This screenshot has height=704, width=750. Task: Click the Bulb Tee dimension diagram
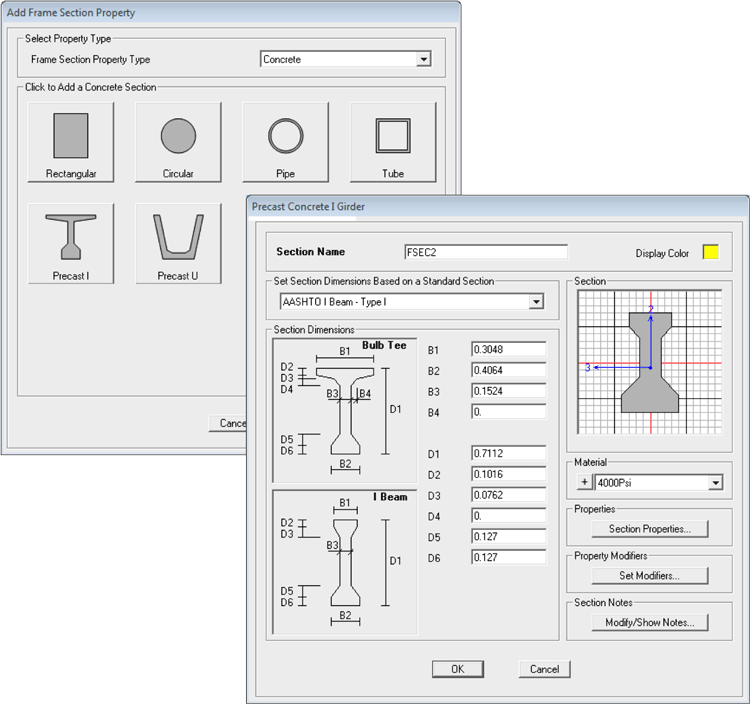(x=345, y=410)
